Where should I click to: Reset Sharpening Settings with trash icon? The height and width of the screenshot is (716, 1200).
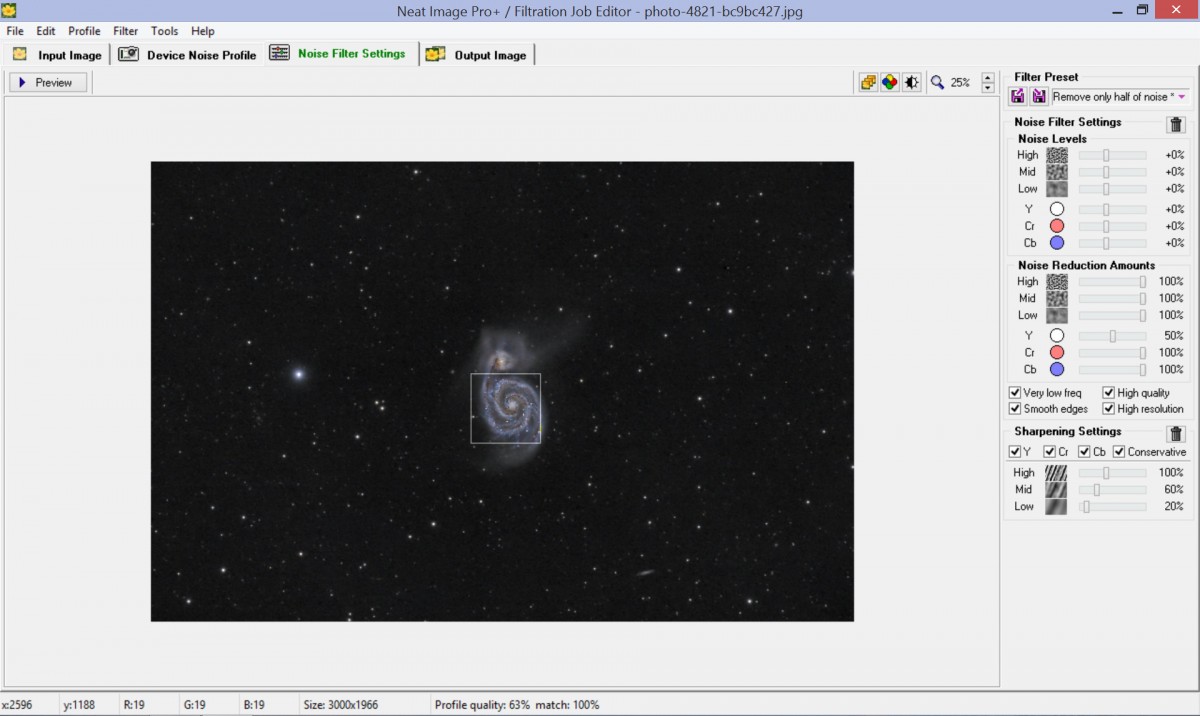click(1176, 434)
